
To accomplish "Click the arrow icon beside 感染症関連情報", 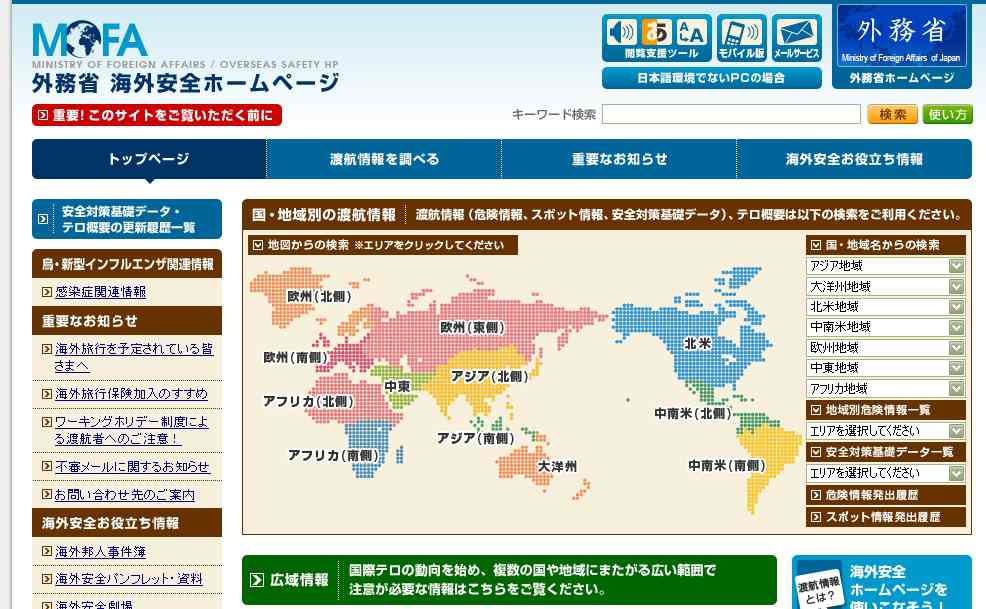I will 47,292.
